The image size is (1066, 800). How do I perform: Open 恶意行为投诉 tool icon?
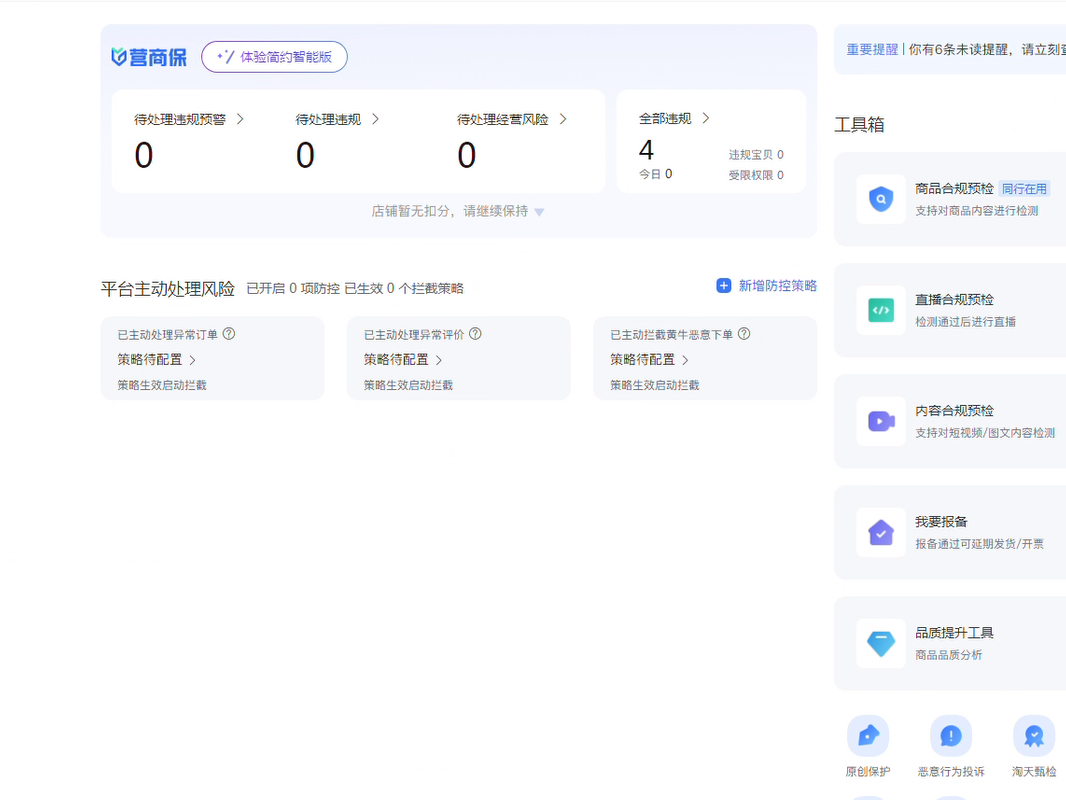(x=950, y=736)
